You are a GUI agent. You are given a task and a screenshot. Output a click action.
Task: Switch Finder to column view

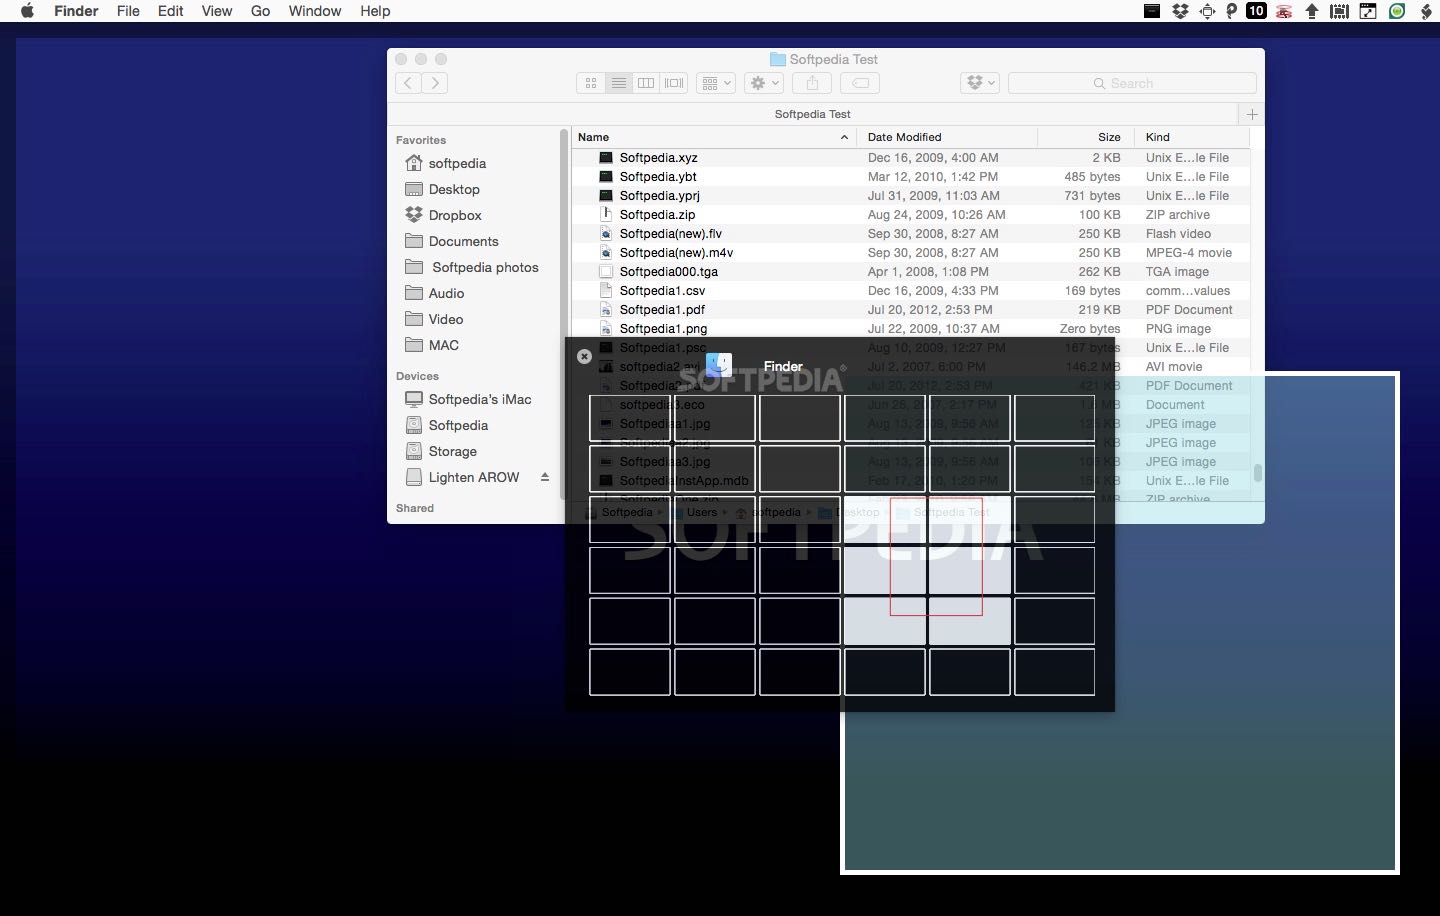click(x=646, y=83)
